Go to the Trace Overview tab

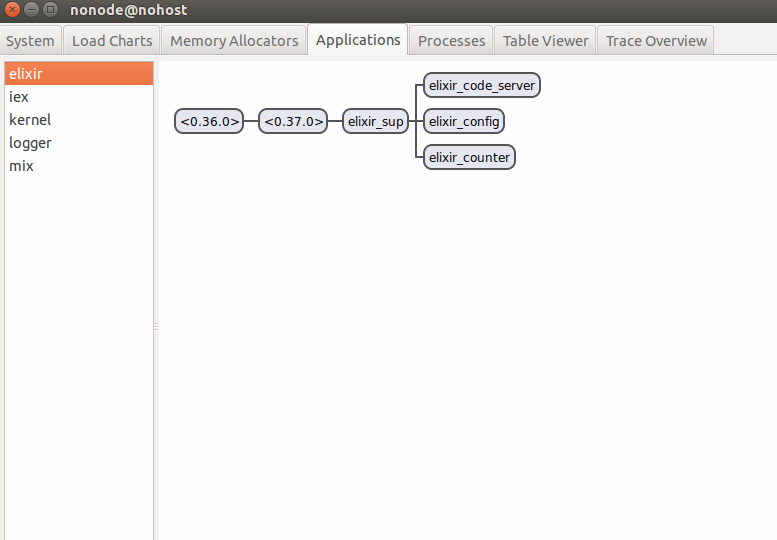click(x=656, y=41)
